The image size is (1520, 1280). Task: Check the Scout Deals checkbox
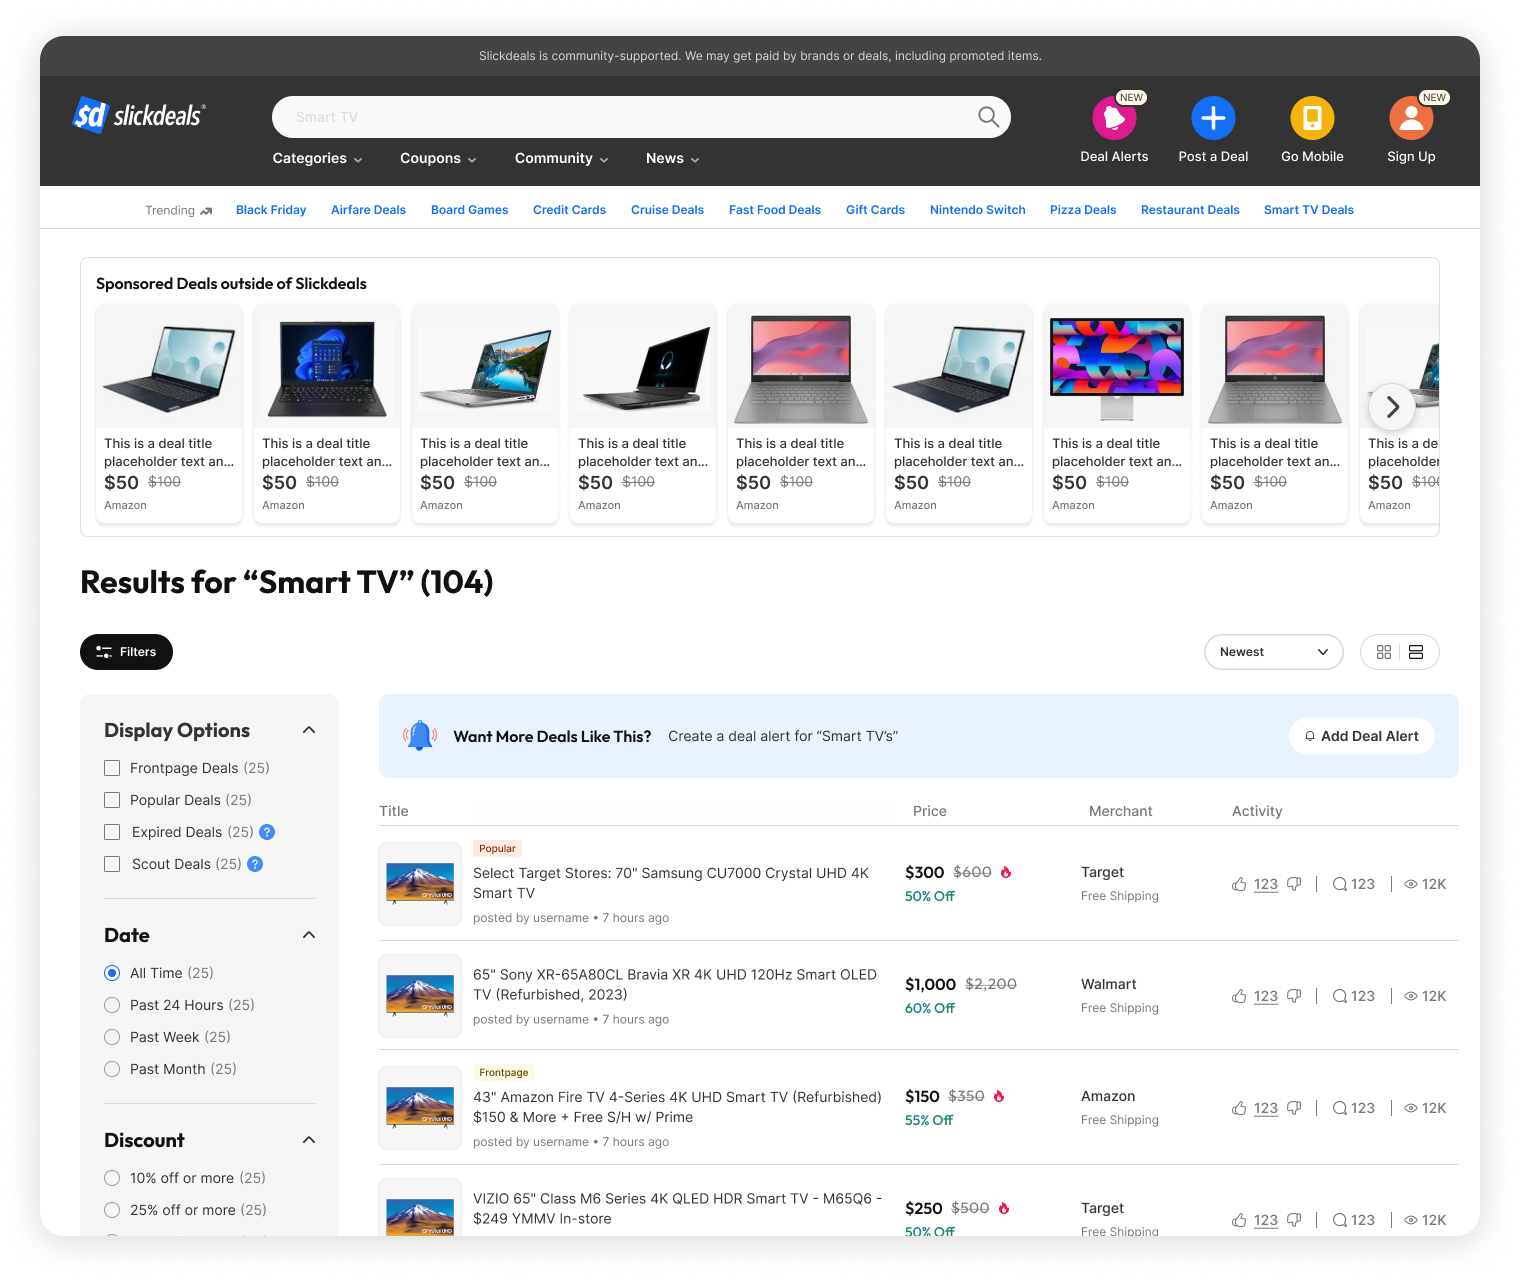[x=112, y=864]
